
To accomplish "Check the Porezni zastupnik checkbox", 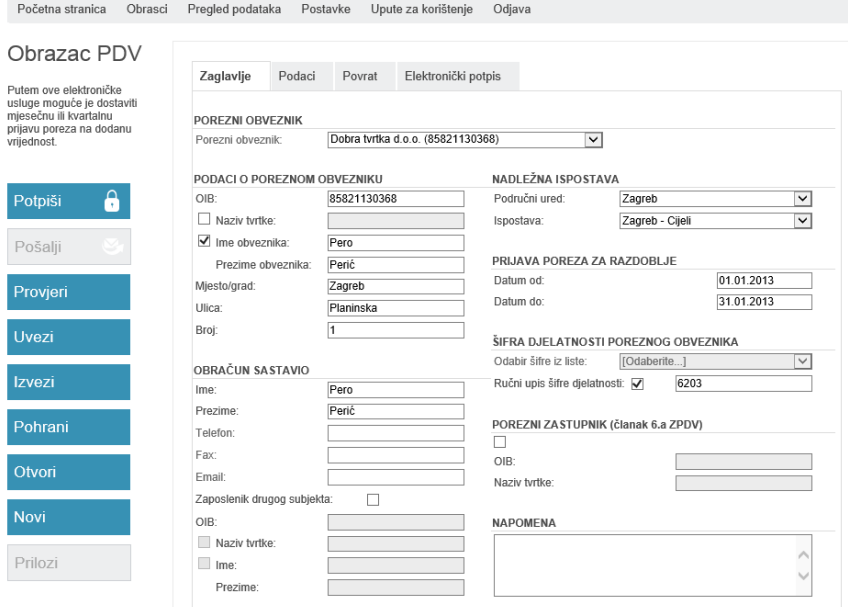I will 500,441.
